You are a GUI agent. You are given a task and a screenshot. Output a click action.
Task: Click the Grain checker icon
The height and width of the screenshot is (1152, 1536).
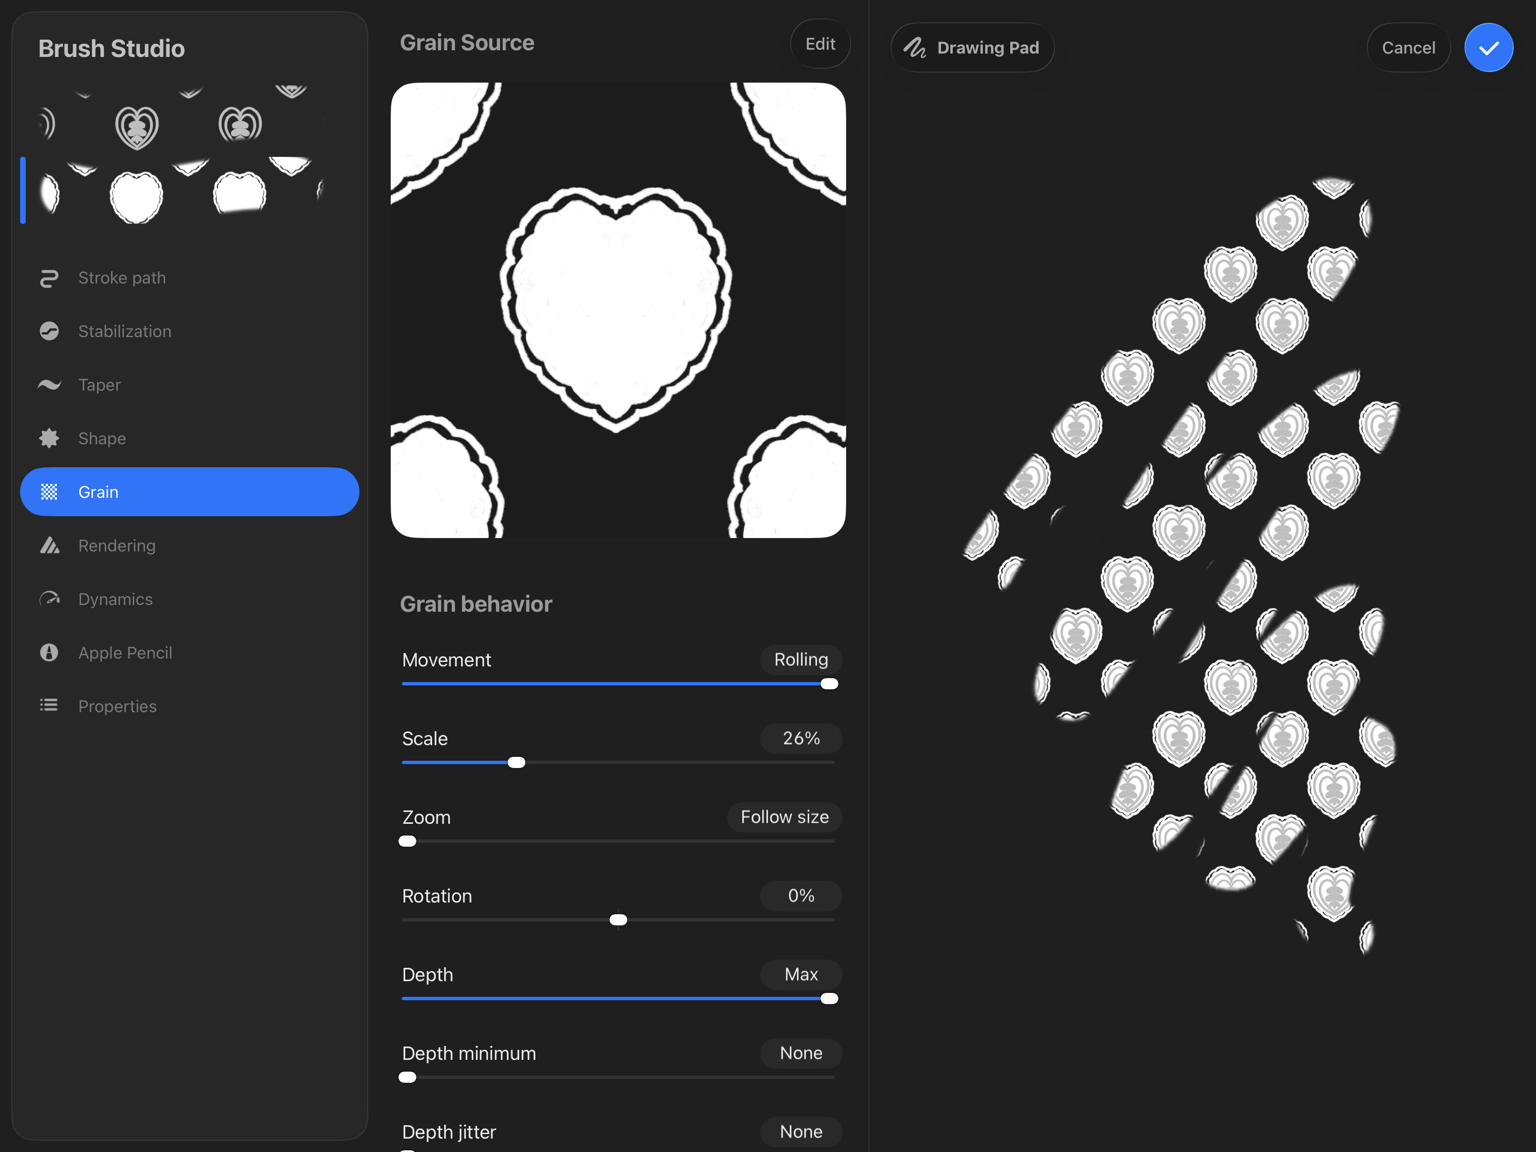[x=49, y=492]
